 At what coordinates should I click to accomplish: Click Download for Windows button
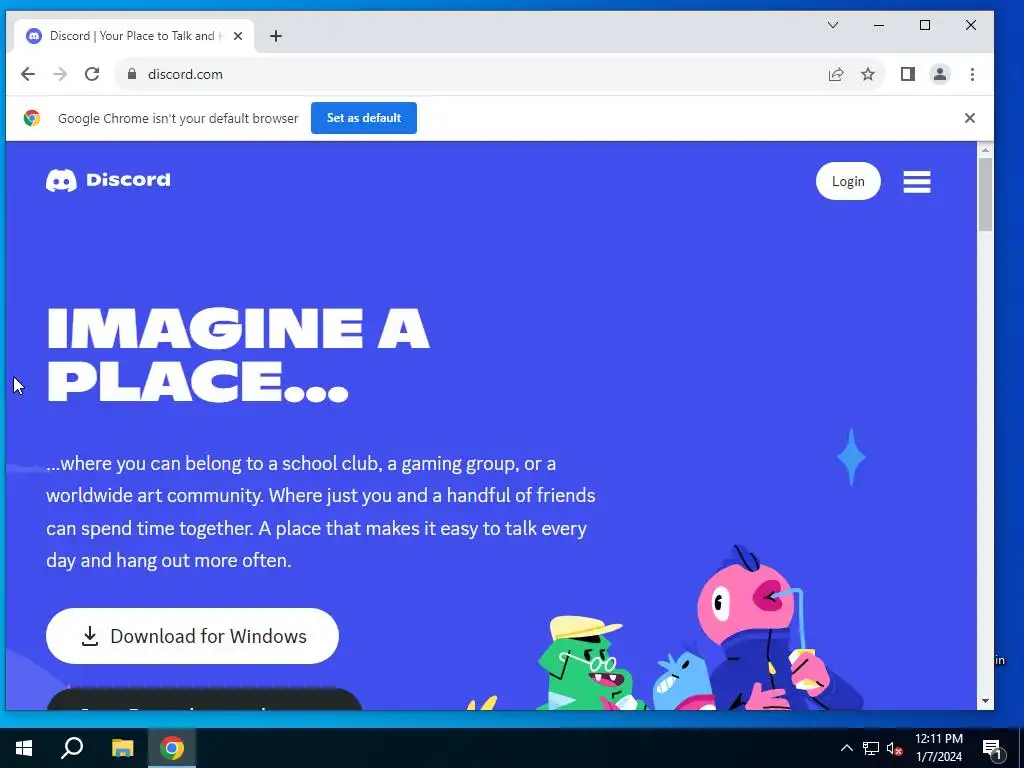click(x=192, y=635)
